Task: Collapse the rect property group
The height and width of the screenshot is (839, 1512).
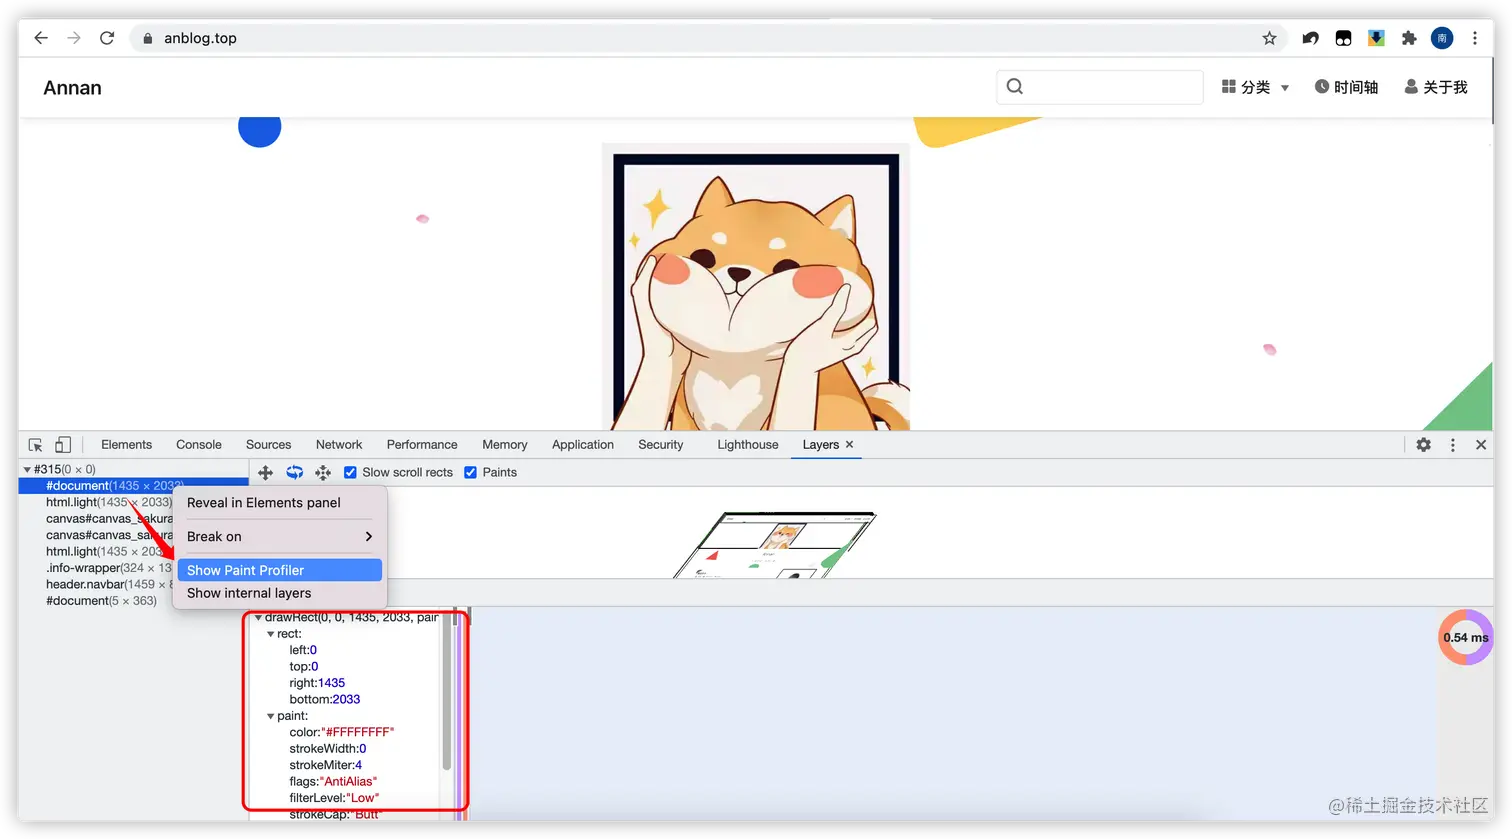Action: [270, 634]
